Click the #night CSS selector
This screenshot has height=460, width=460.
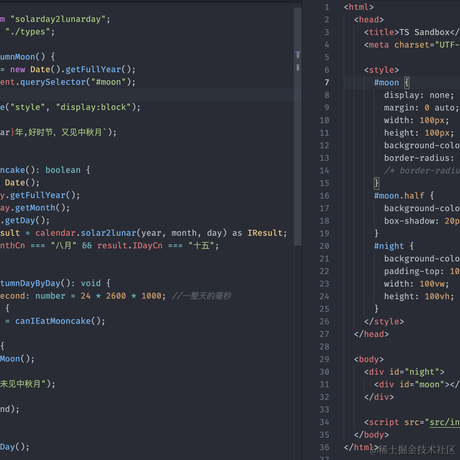[x=389, y=246]
